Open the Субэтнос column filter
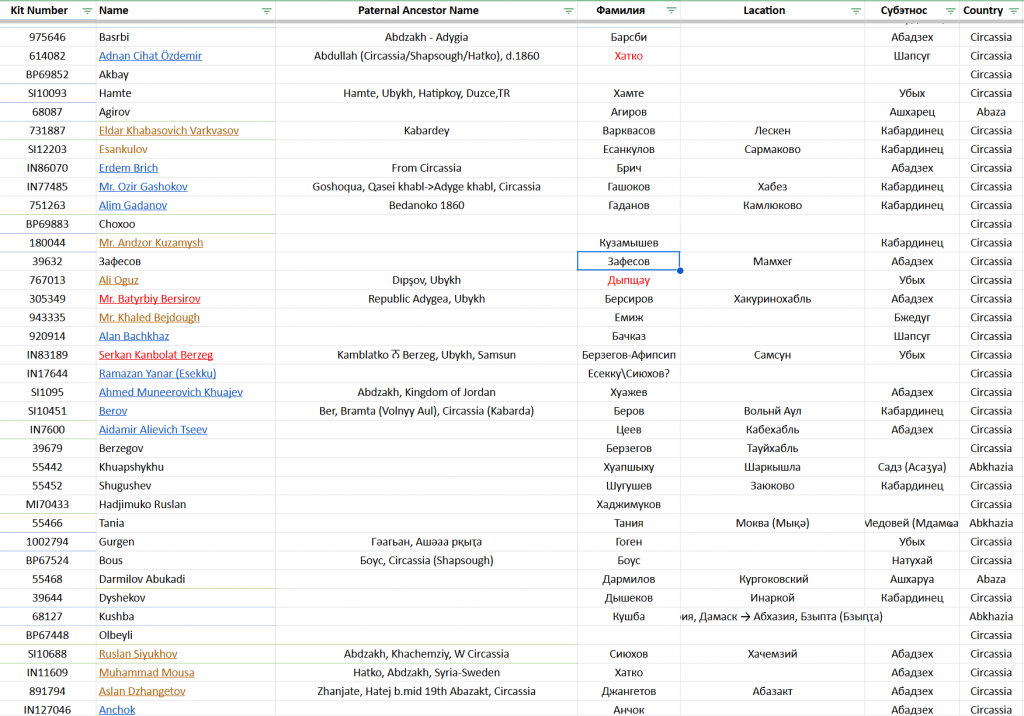 pos(948,11)
